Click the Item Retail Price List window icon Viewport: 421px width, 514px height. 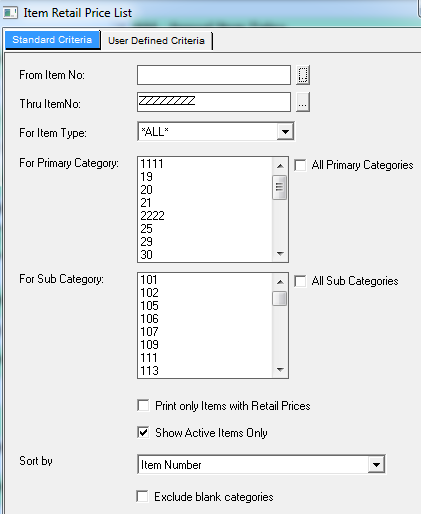click(10, 13)
